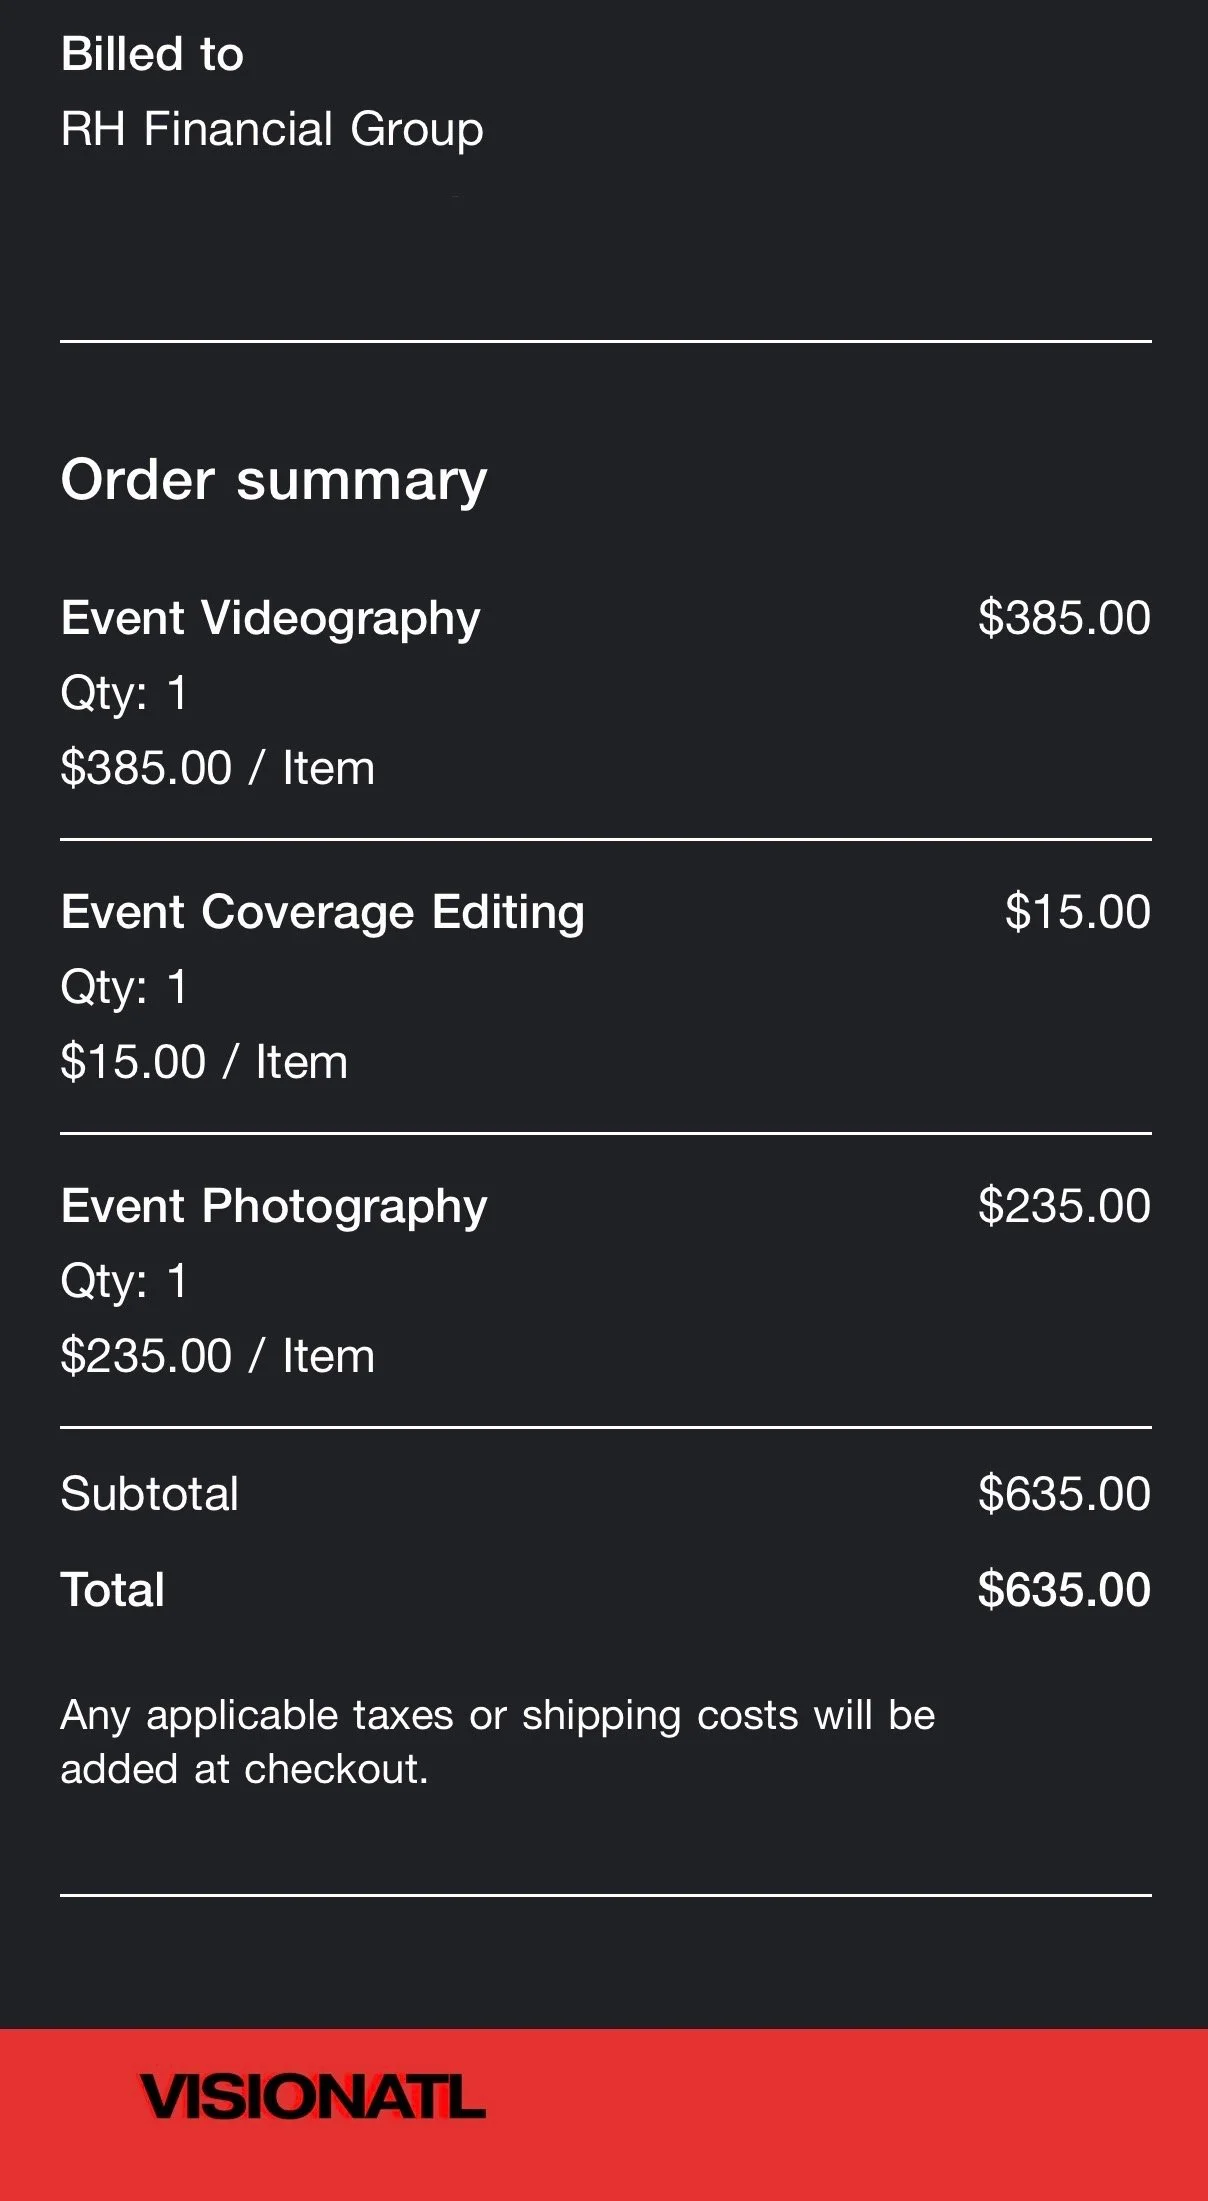Select the Event Coverage Editing title
Viewport: 1208px width, 2201px height.
click(x=323, y=913)
